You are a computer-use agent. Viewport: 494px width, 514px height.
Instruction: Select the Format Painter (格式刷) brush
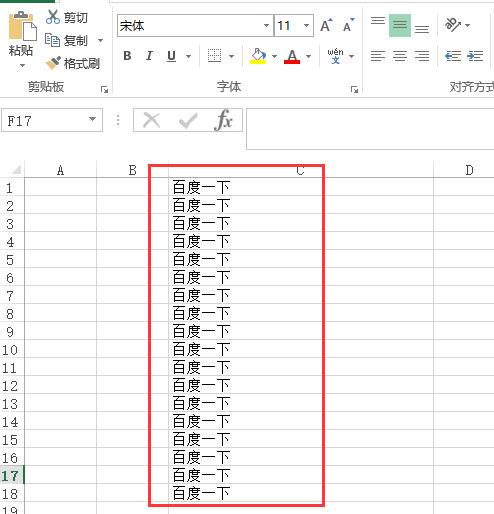(x=72, y=63)
